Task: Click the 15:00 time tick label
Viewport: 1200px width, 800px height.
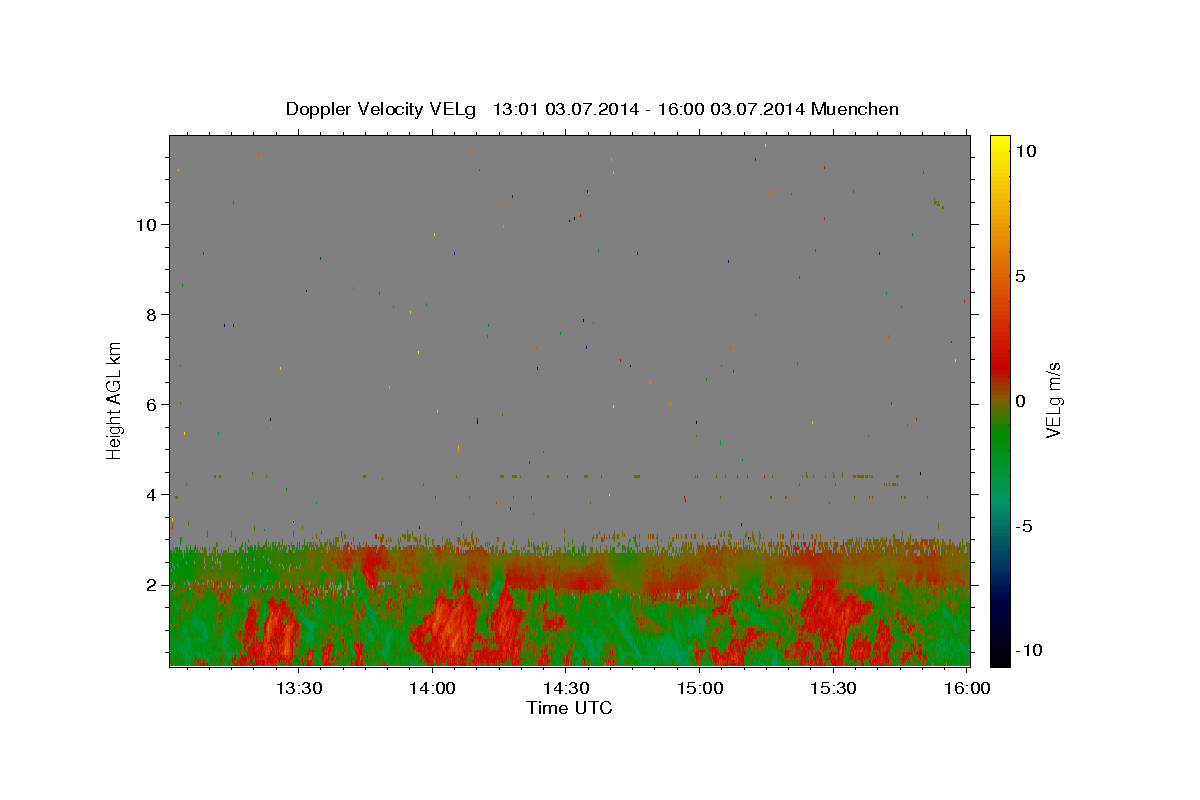Action: [700, 688]
